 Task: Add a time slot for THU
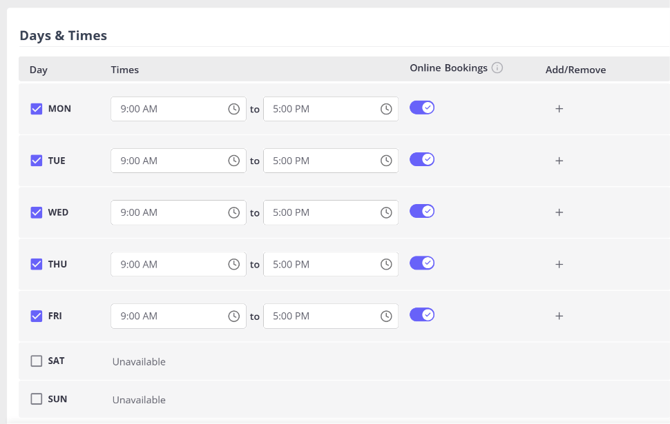tap(559, 264)
